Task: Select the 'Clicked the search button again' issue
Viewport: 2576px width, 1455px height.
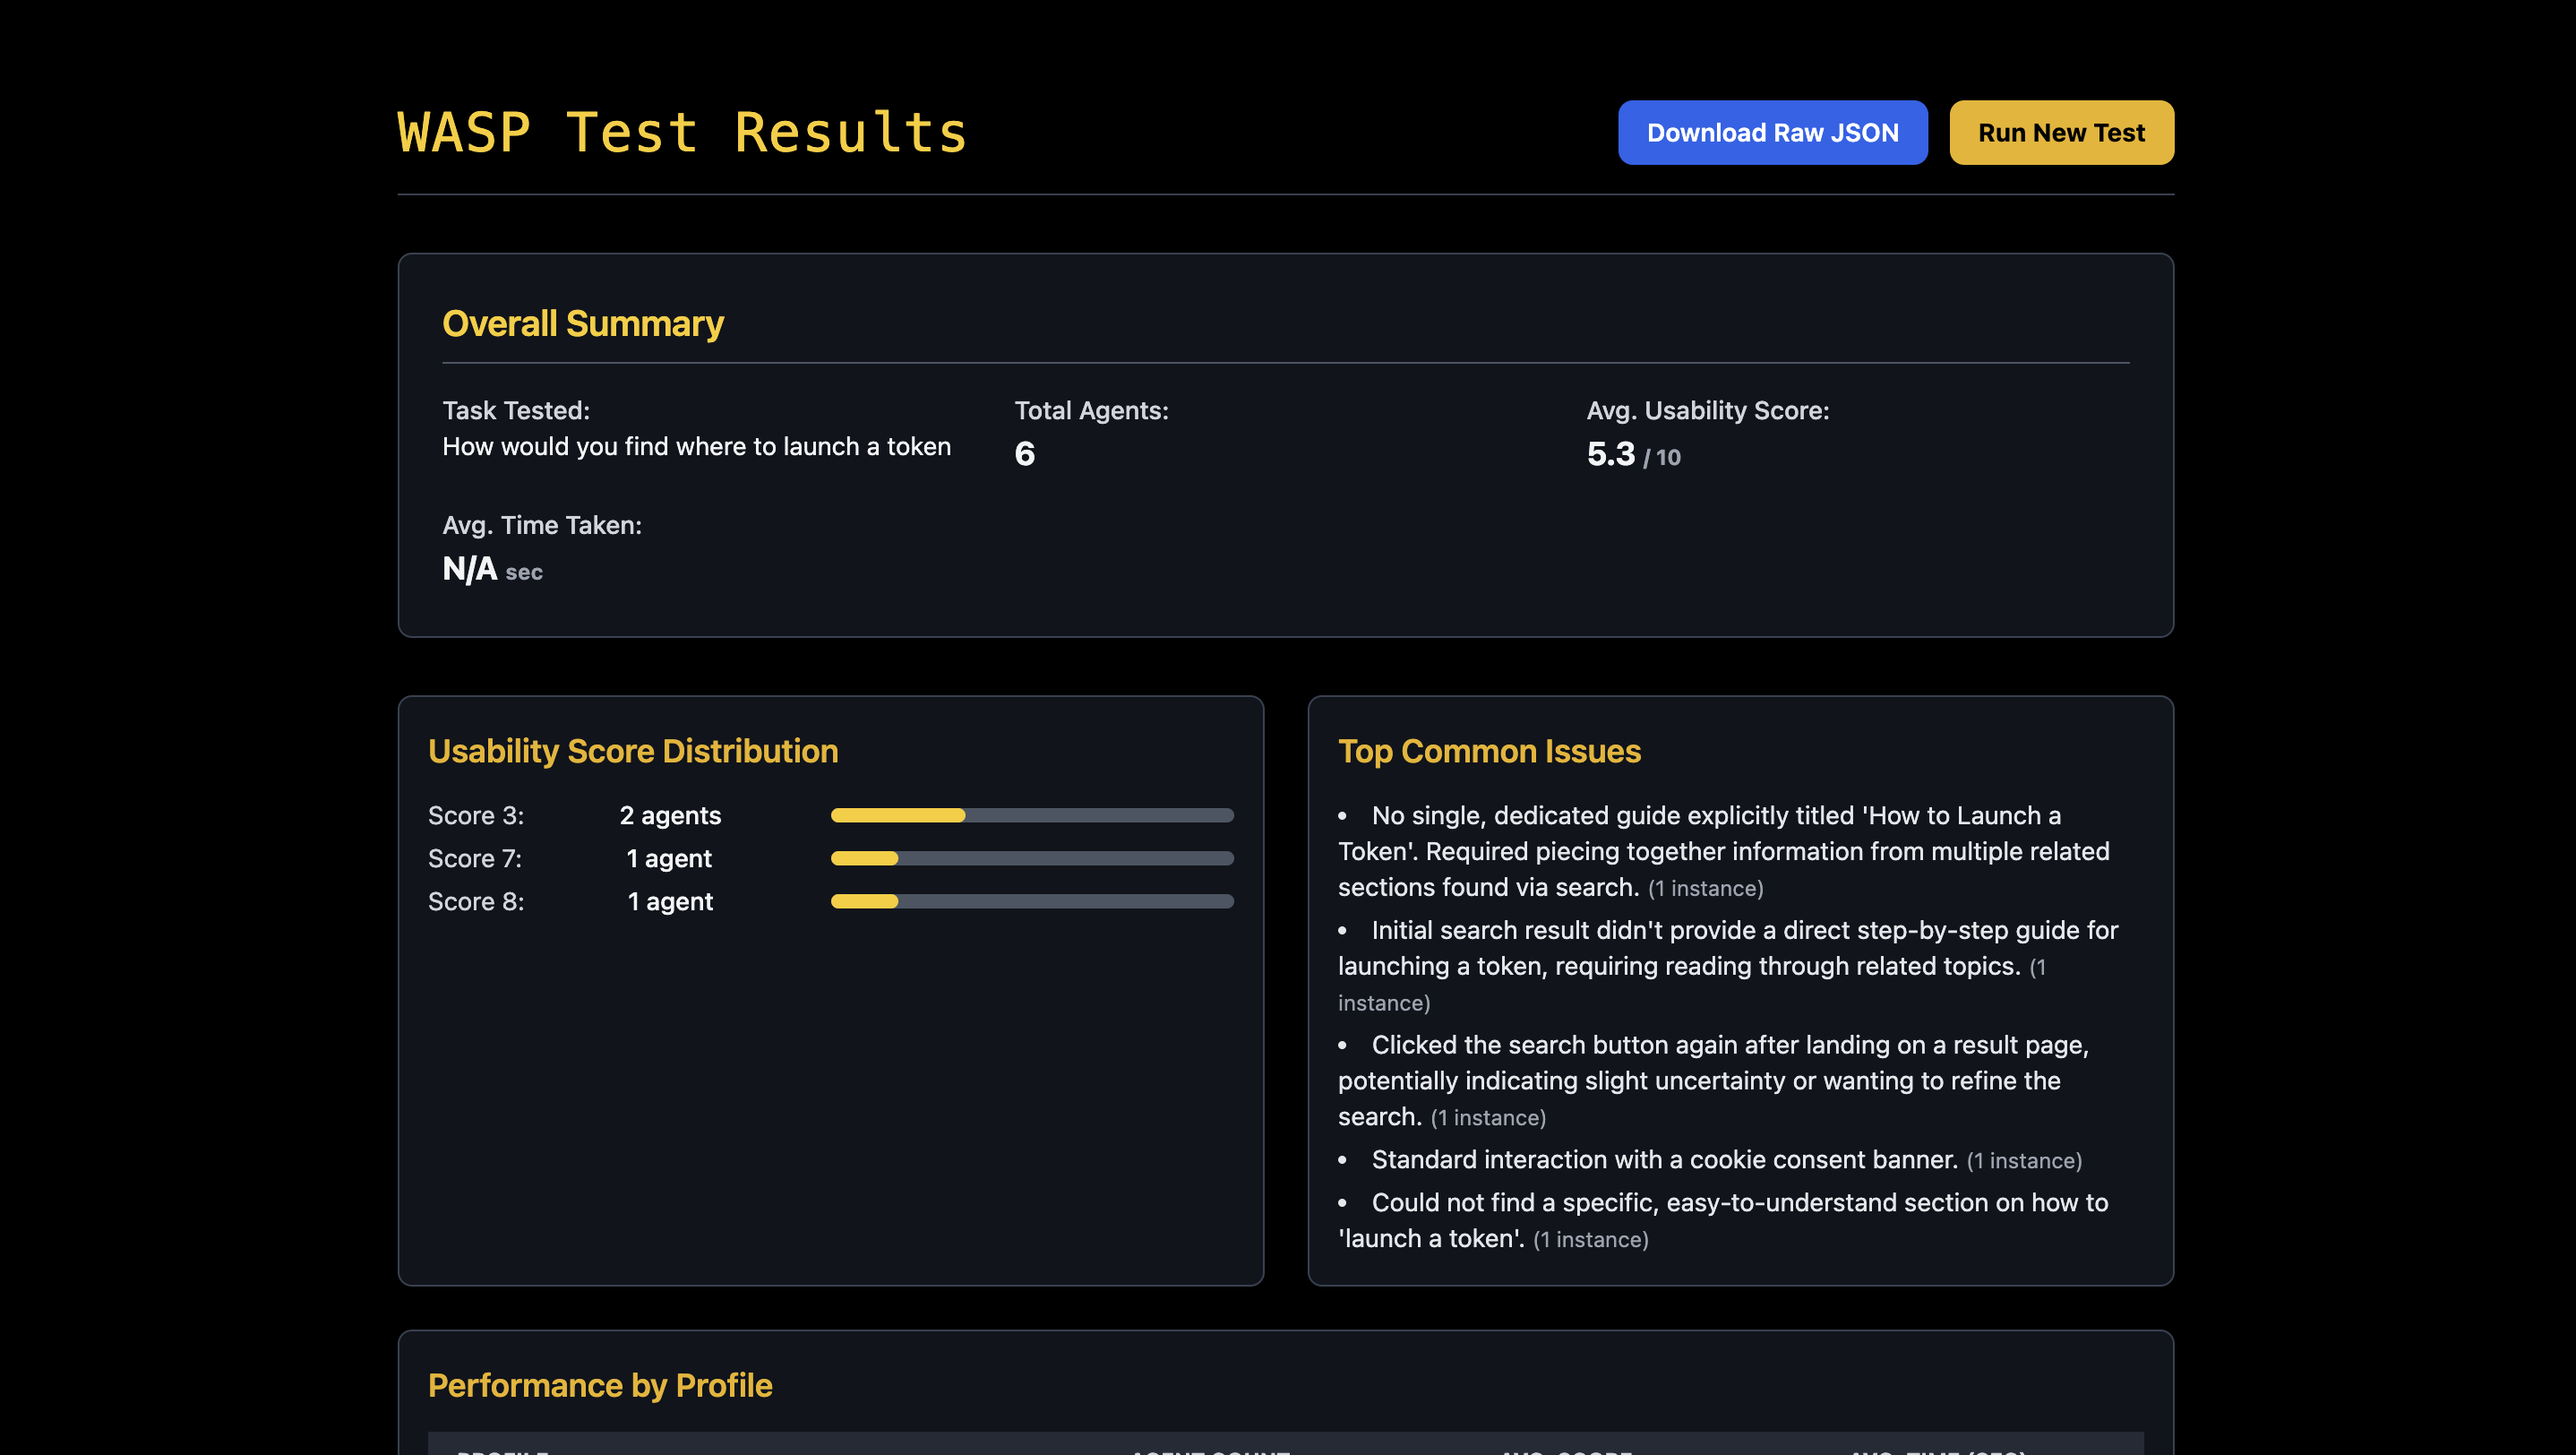Action: coord(1713,1081)
